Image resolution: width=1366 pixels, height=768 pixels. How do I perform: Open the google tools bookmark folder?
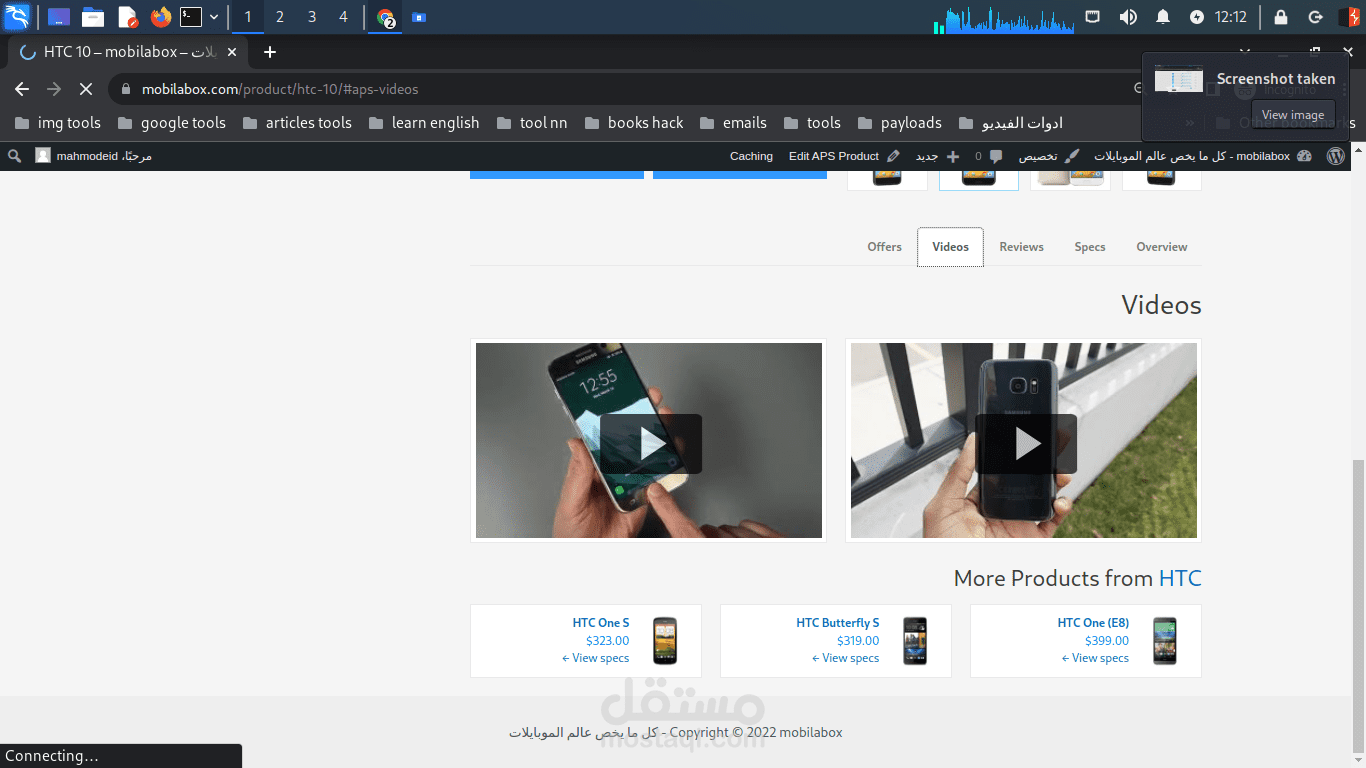tap(172, 123)
